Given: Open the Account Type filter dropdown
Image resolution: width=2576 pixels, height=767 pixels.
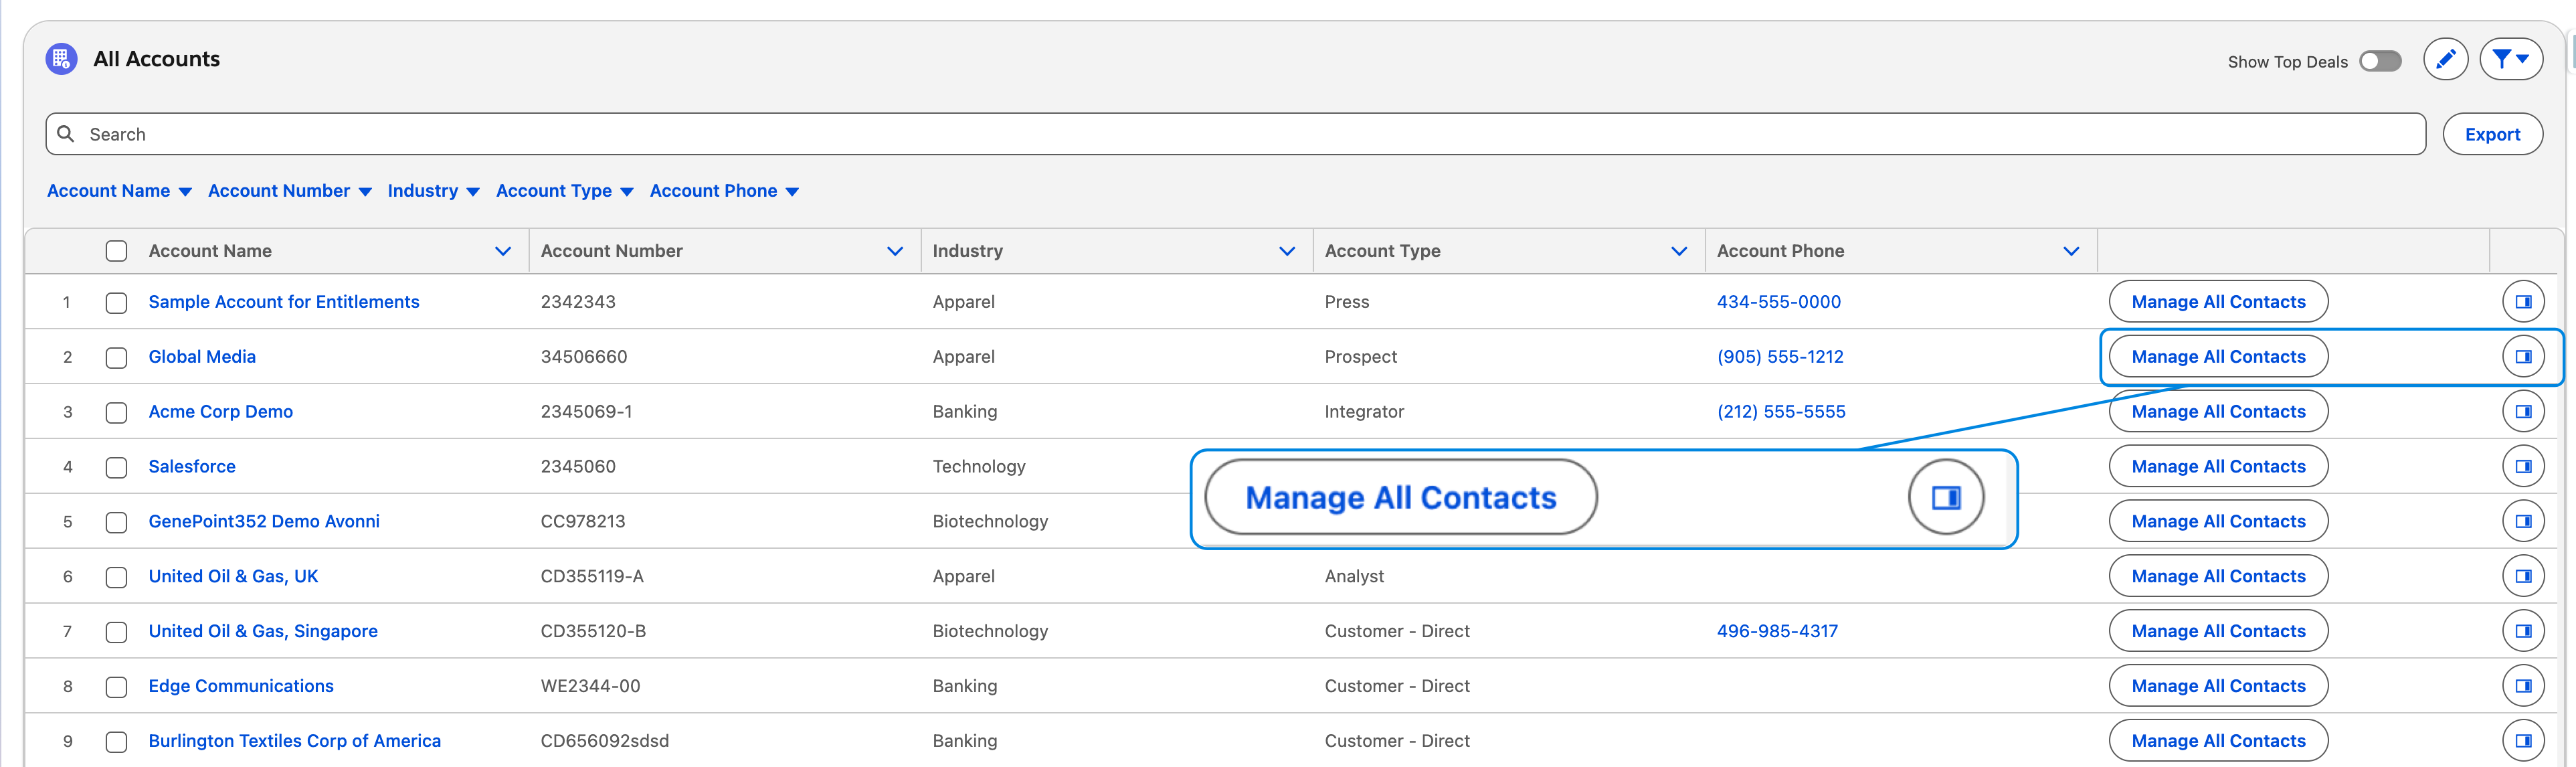Looking at the screenshot, I should click(564, 191).
